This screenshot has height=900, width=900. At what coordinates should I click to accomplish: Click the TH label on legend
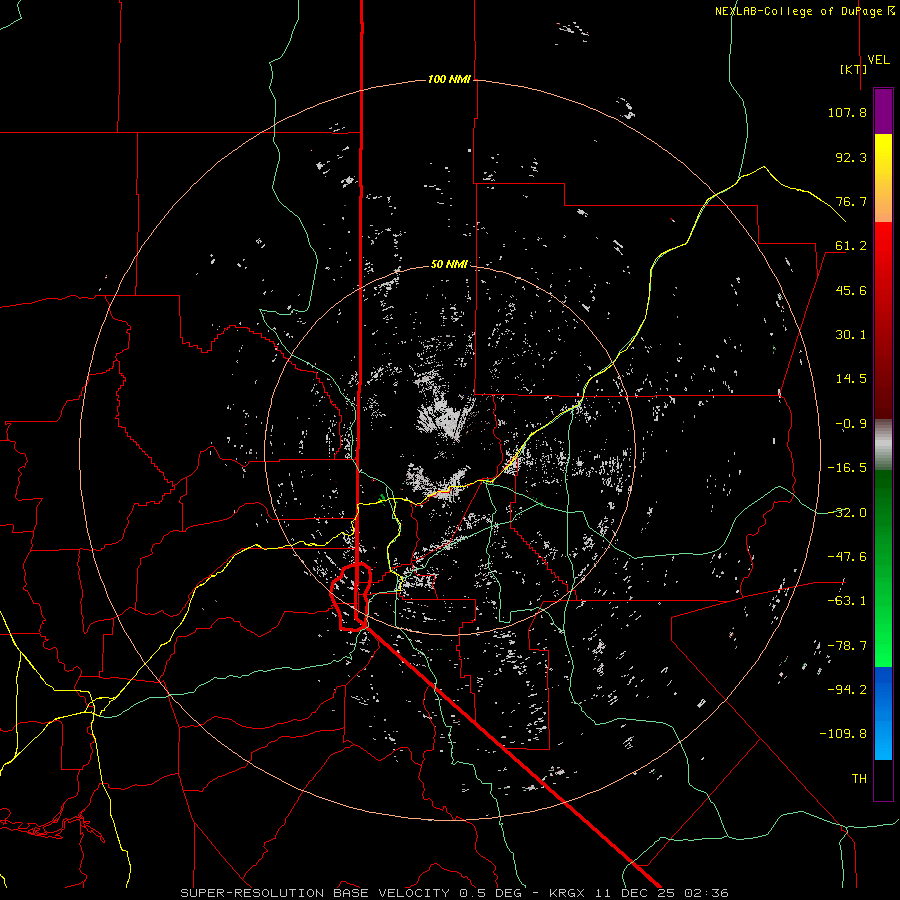coord(859,779)
